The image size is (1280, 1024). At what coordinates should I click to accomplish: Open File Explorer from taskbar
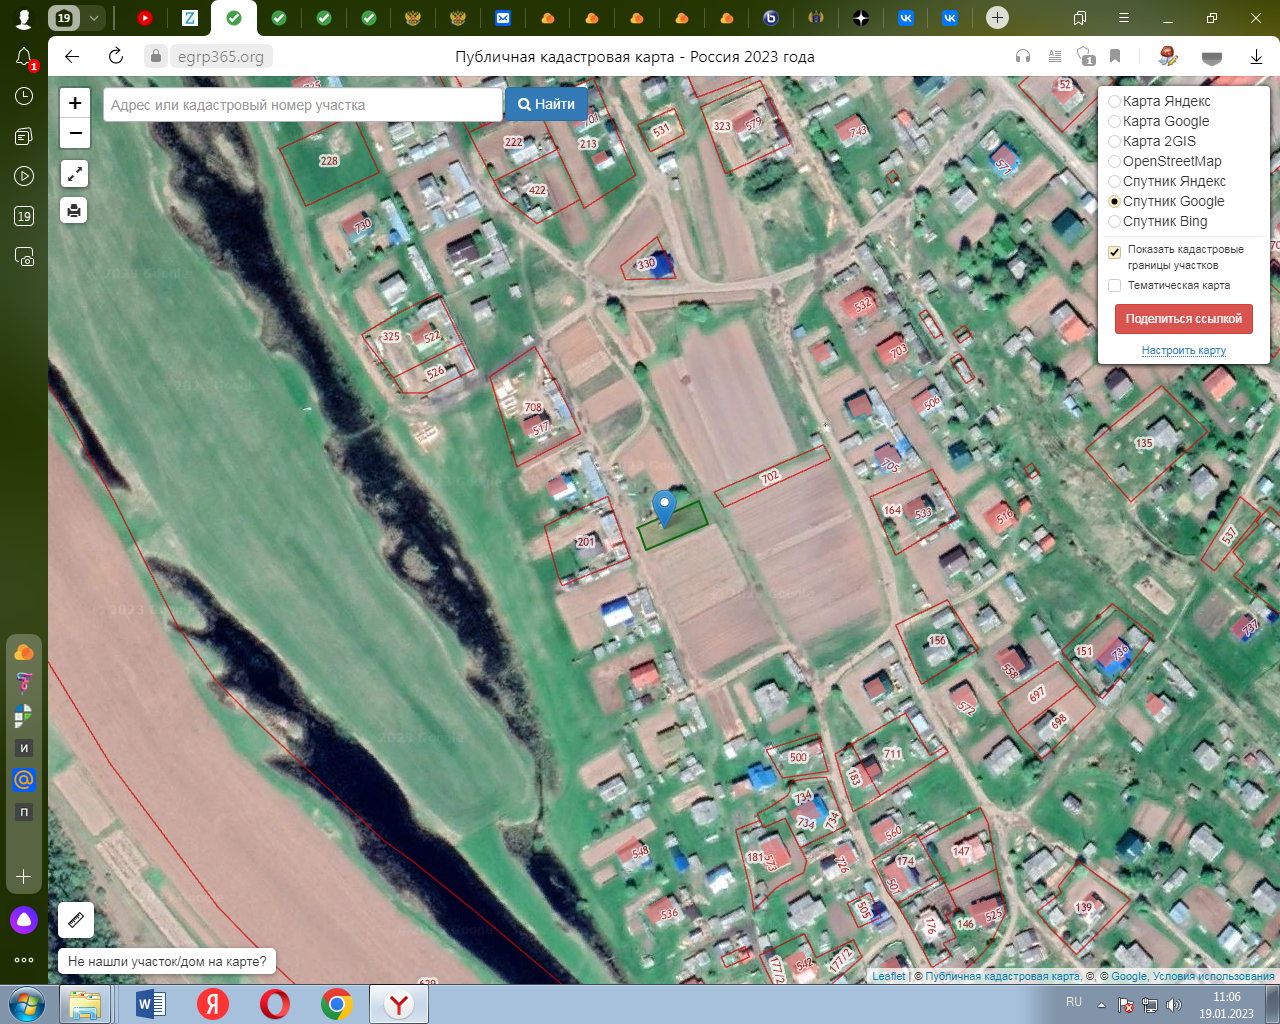point(85,1004)
